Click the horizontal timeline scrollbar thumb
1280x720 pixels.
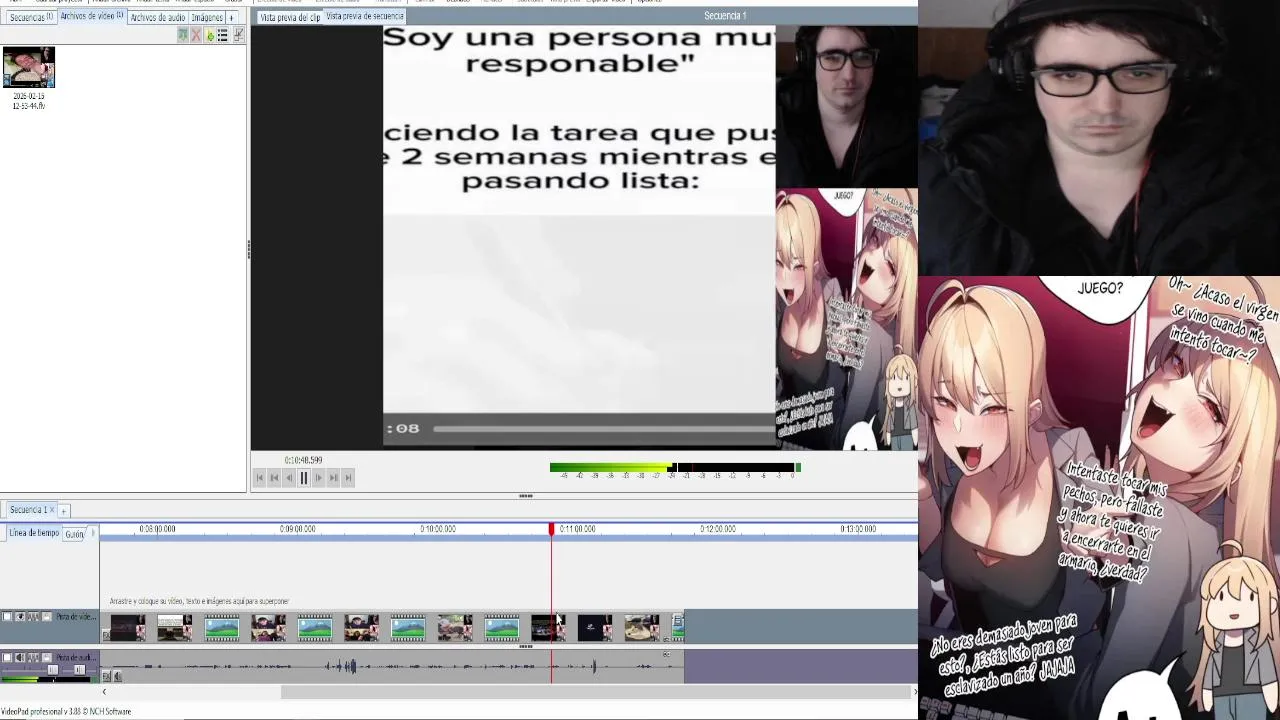597,692
